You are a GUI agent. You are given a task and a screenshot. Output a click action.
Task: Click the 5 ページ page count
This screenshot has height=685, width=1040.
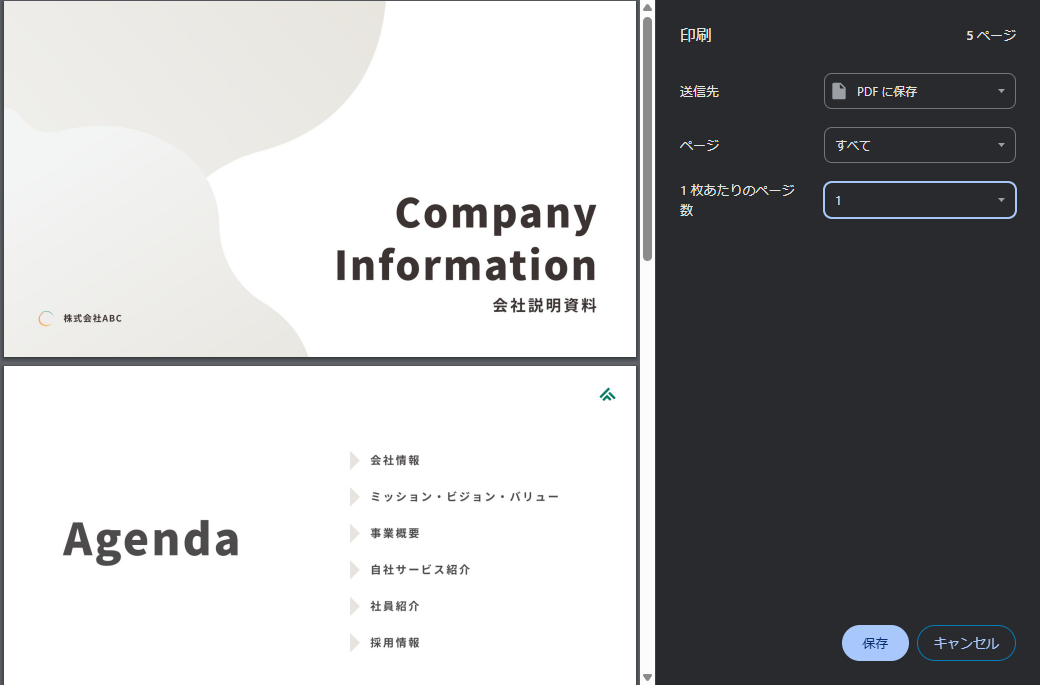pyautogui.click(x=991, y=35)
